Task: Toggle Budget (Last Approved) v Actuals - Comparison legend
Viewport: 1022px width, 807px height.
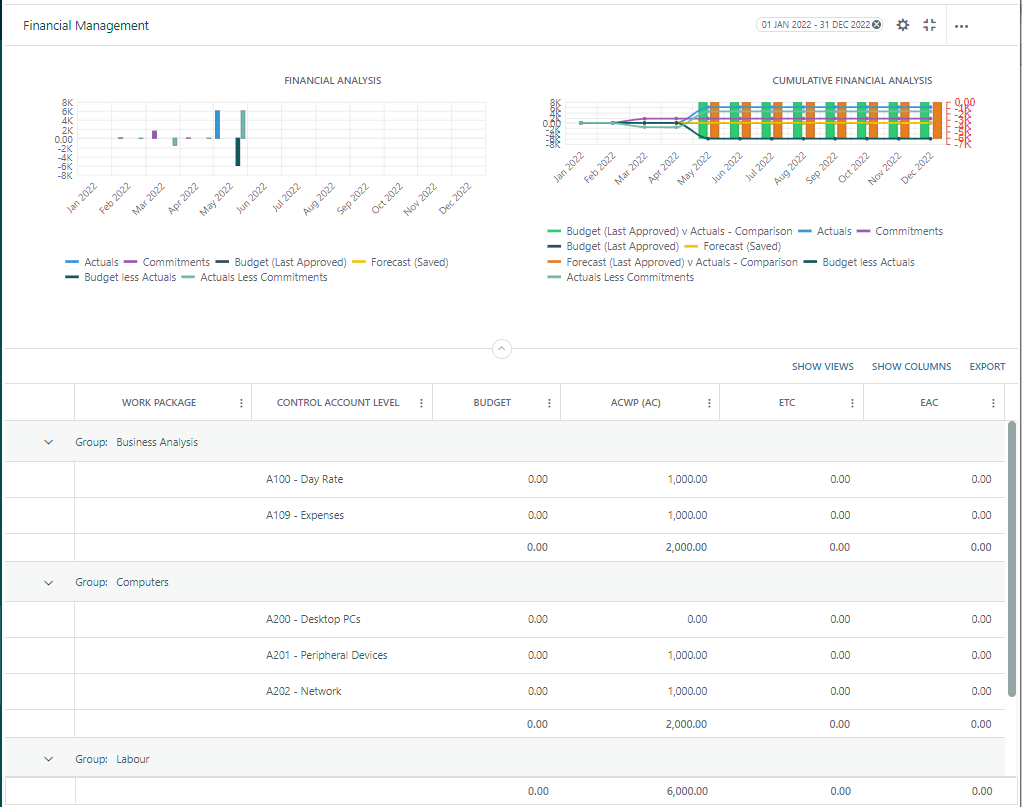Action: pyautogui.click(x=670, y=231)
